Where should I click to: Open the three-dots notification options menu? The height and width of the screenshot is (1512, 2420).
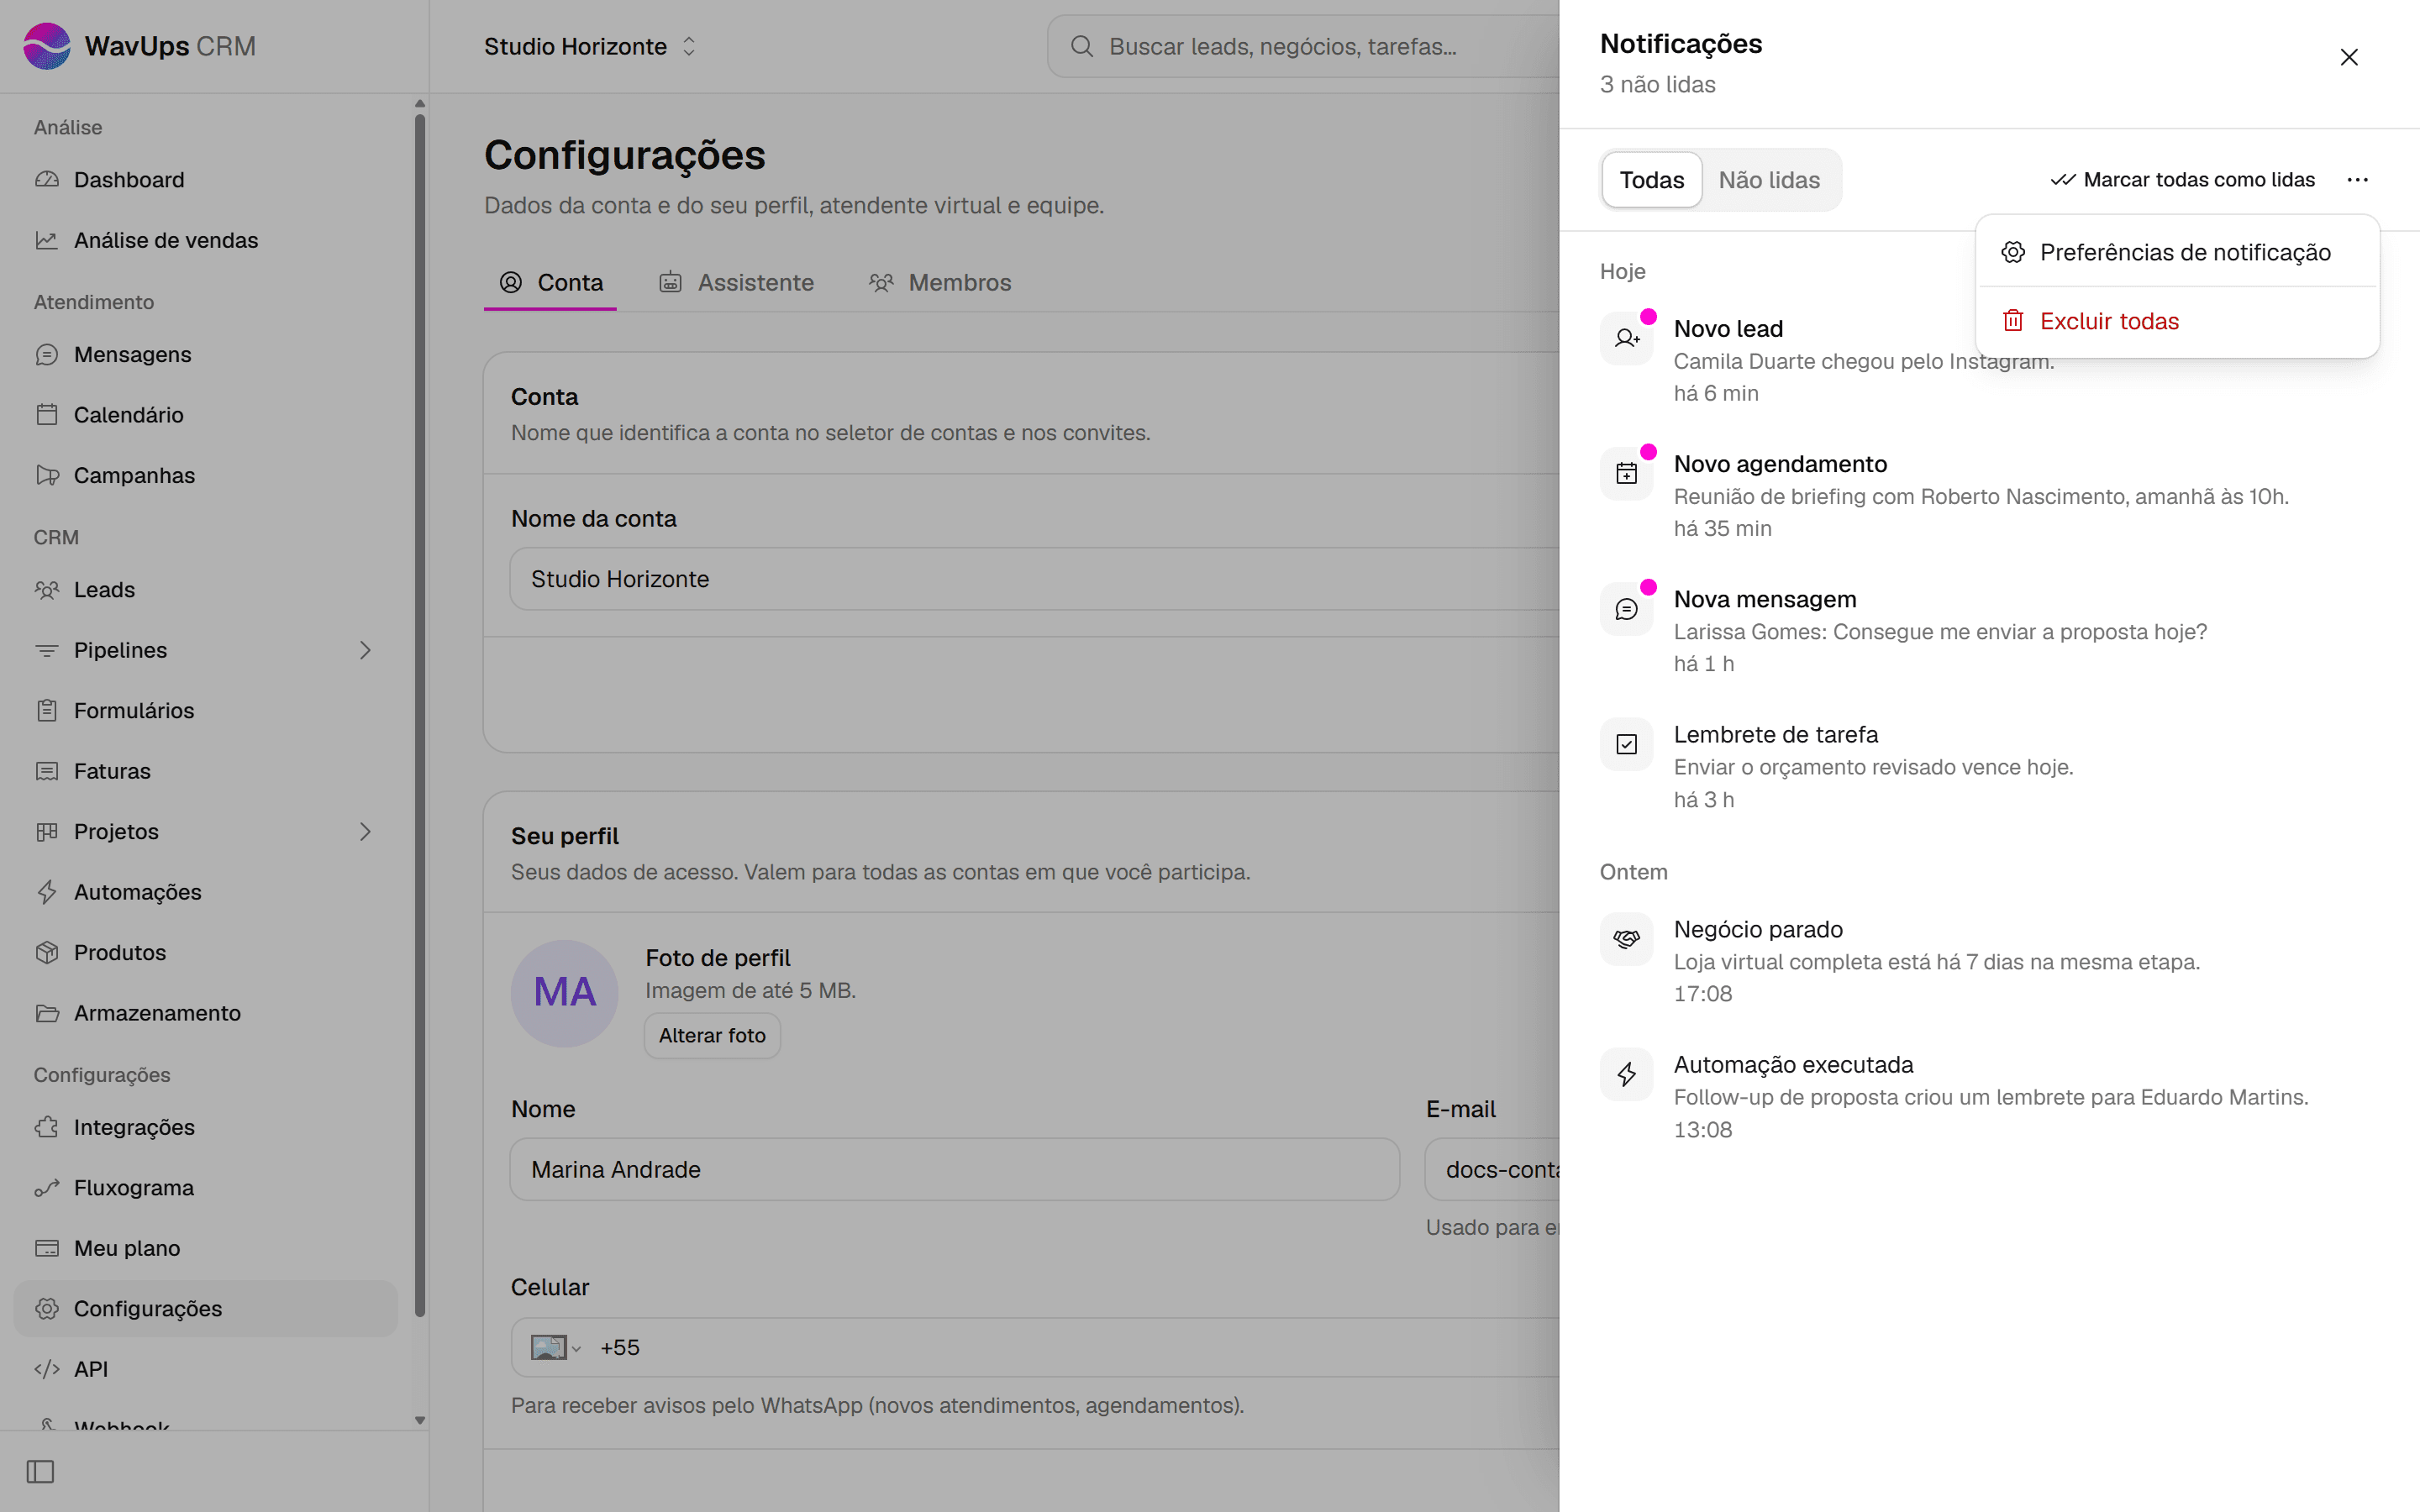[x=2357, y=180]
